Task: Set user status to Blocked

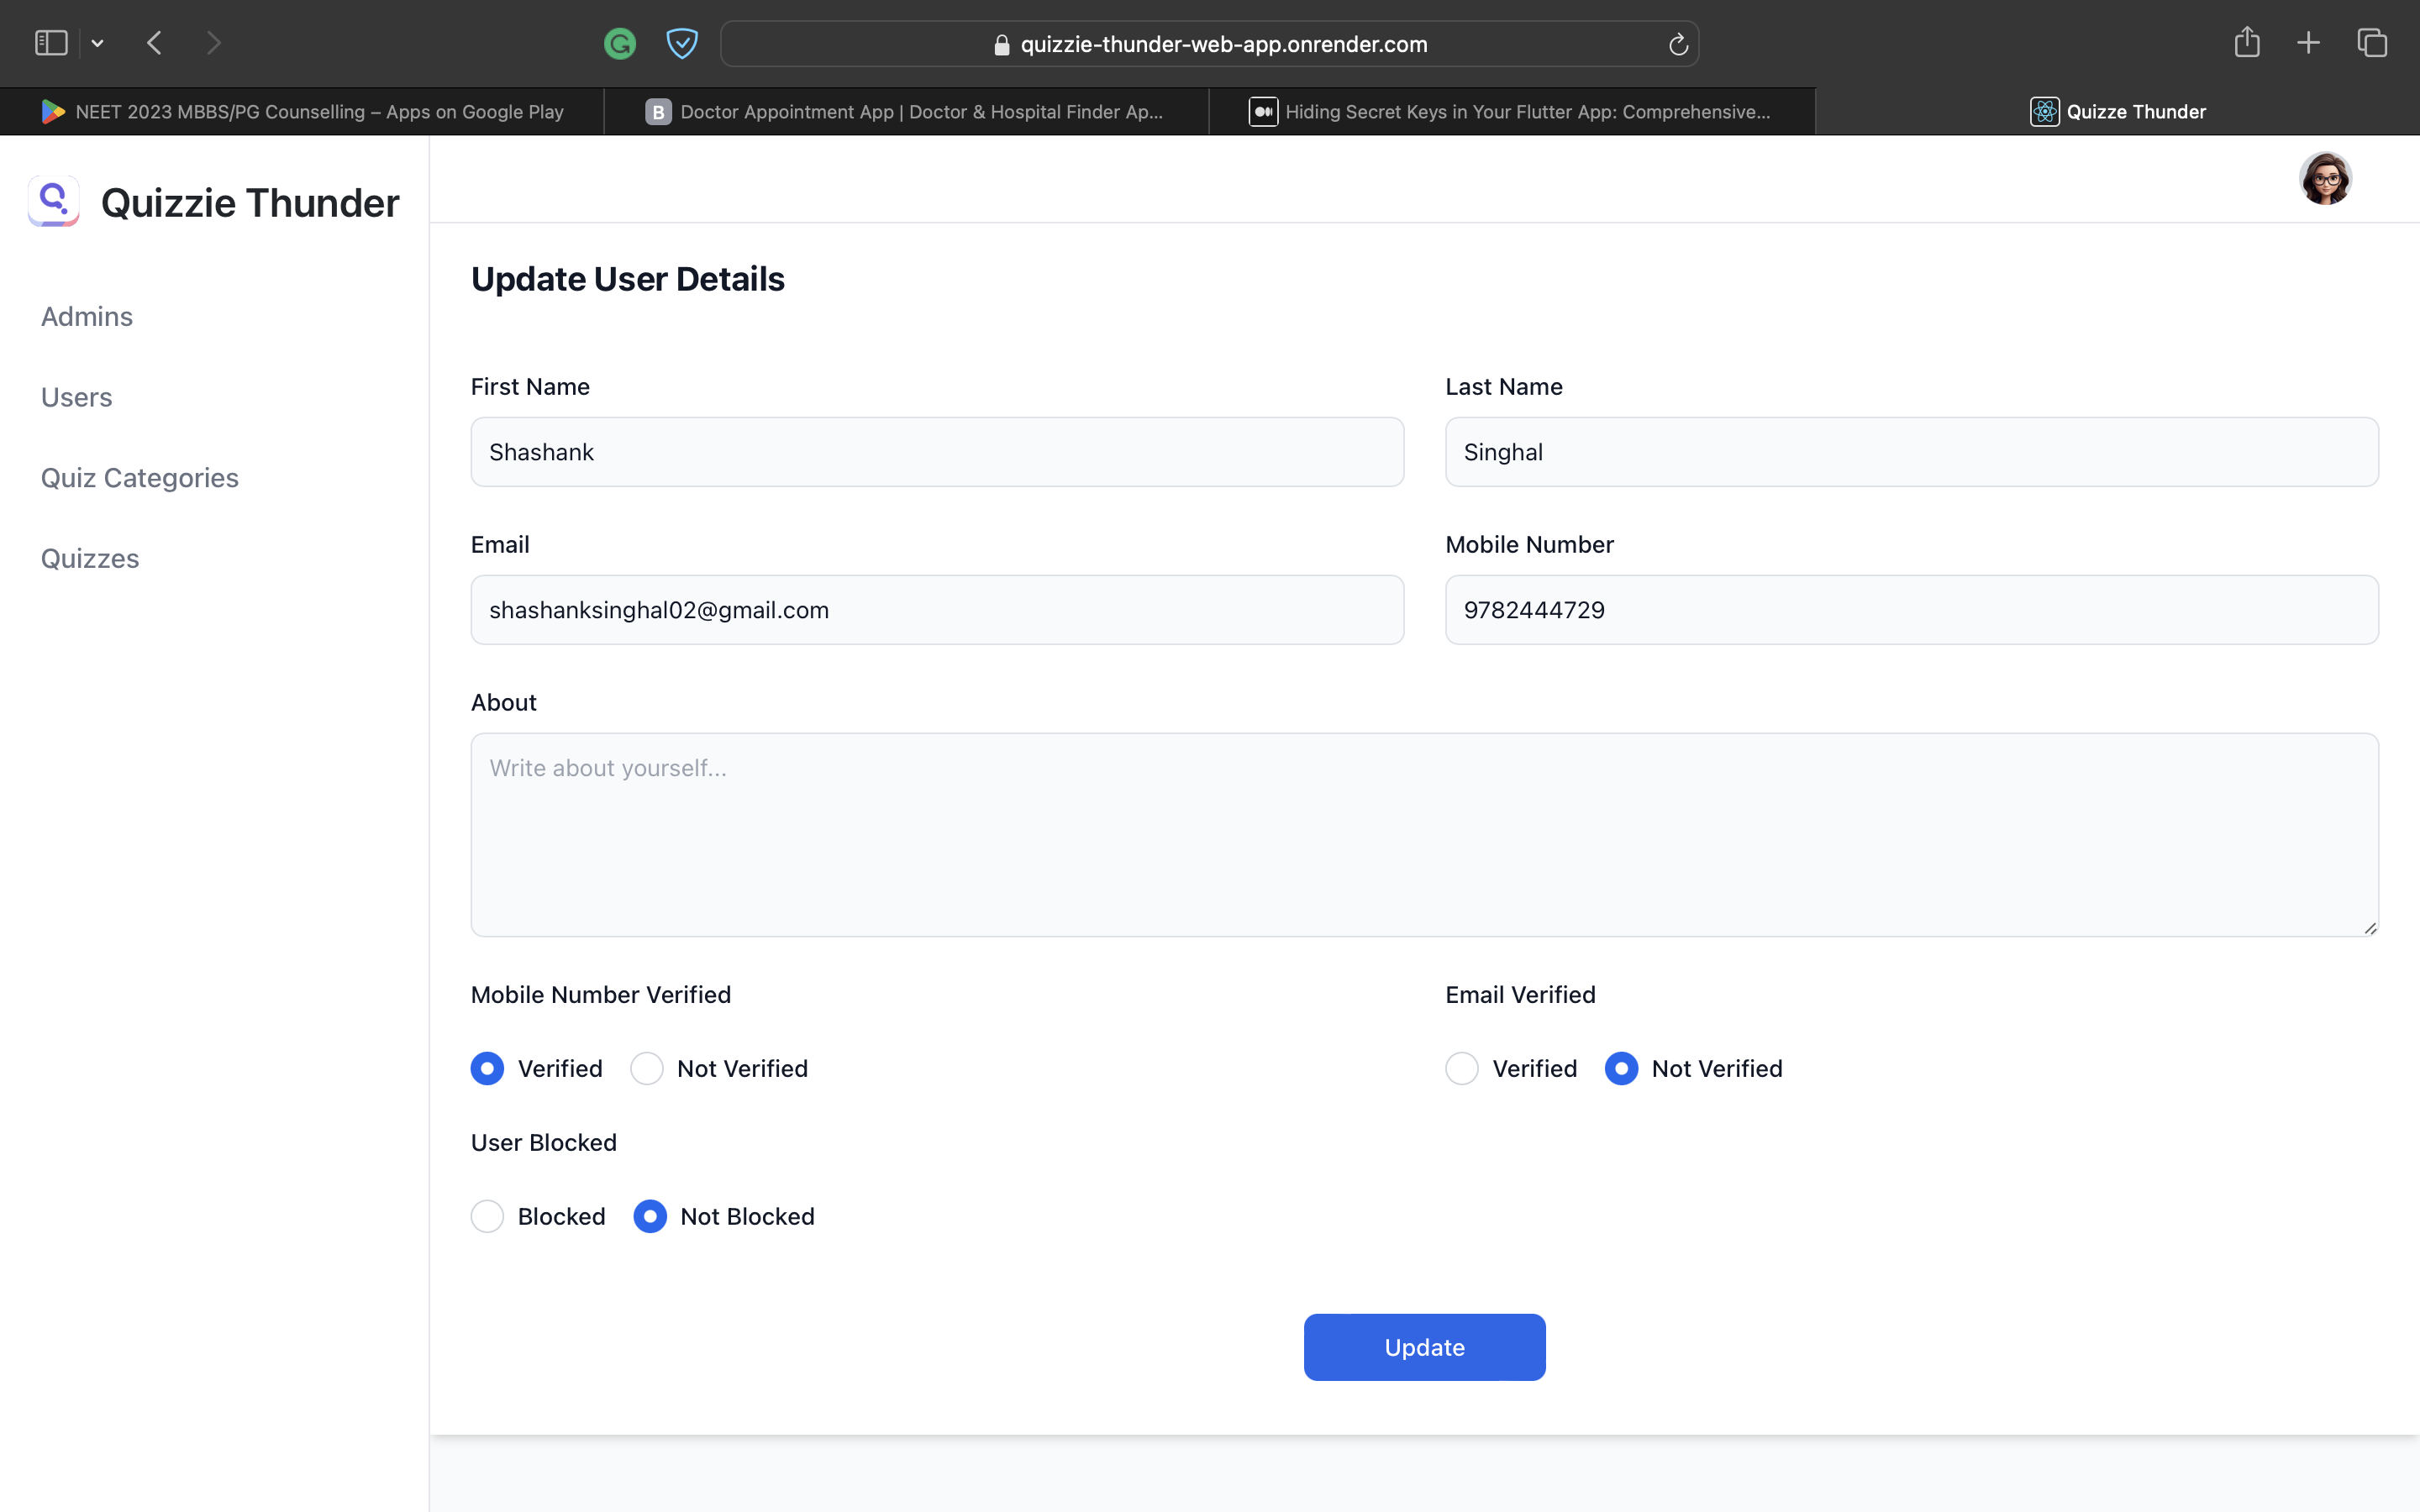Action: click(487, 1216)
